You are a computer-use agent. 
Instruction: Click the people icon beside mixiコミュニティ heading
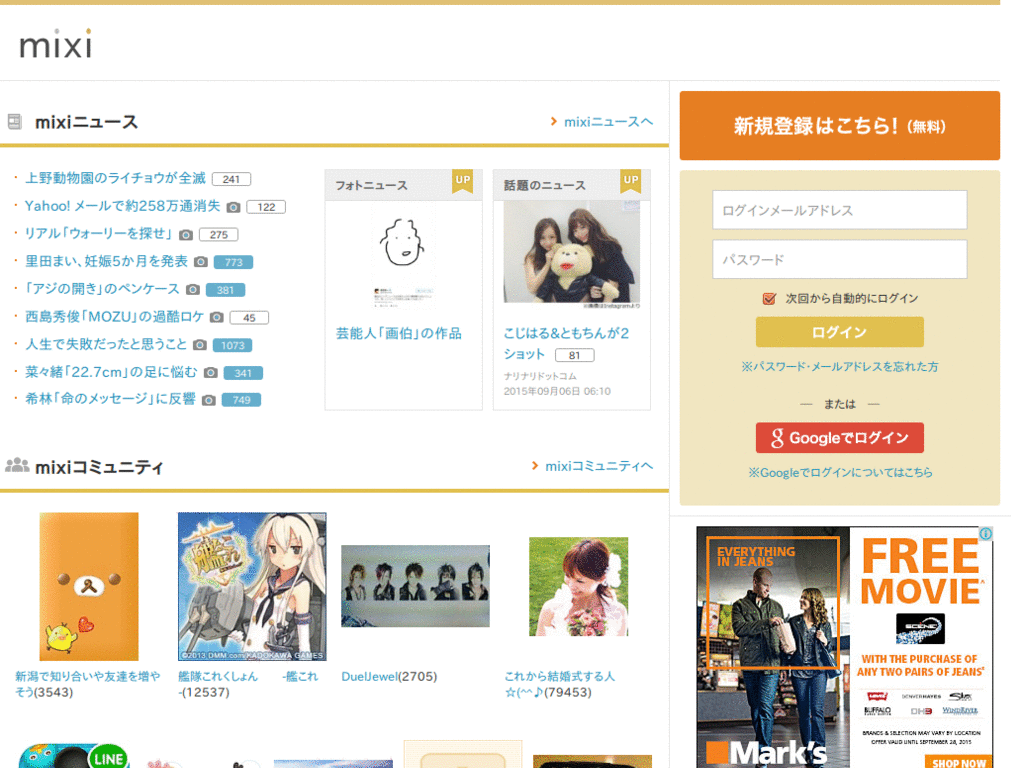[17, 466]
